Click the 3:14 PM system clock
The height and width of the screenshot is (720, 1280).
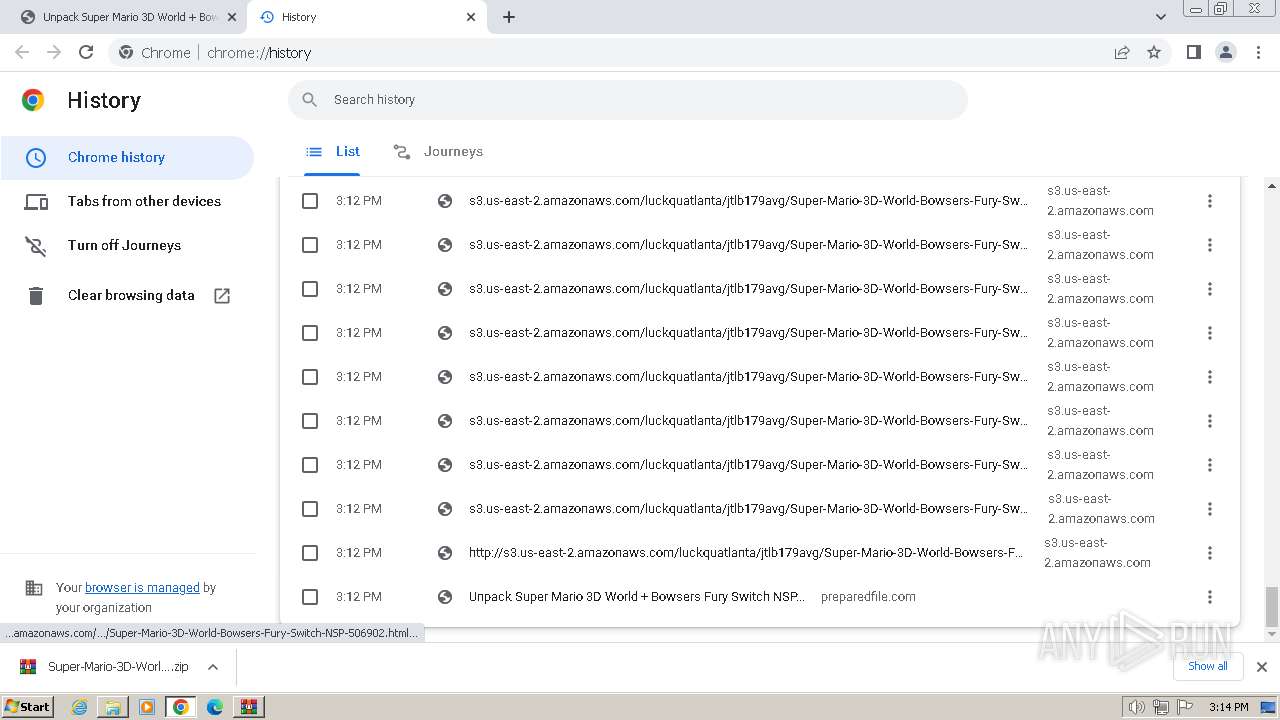coord(1228,707)
